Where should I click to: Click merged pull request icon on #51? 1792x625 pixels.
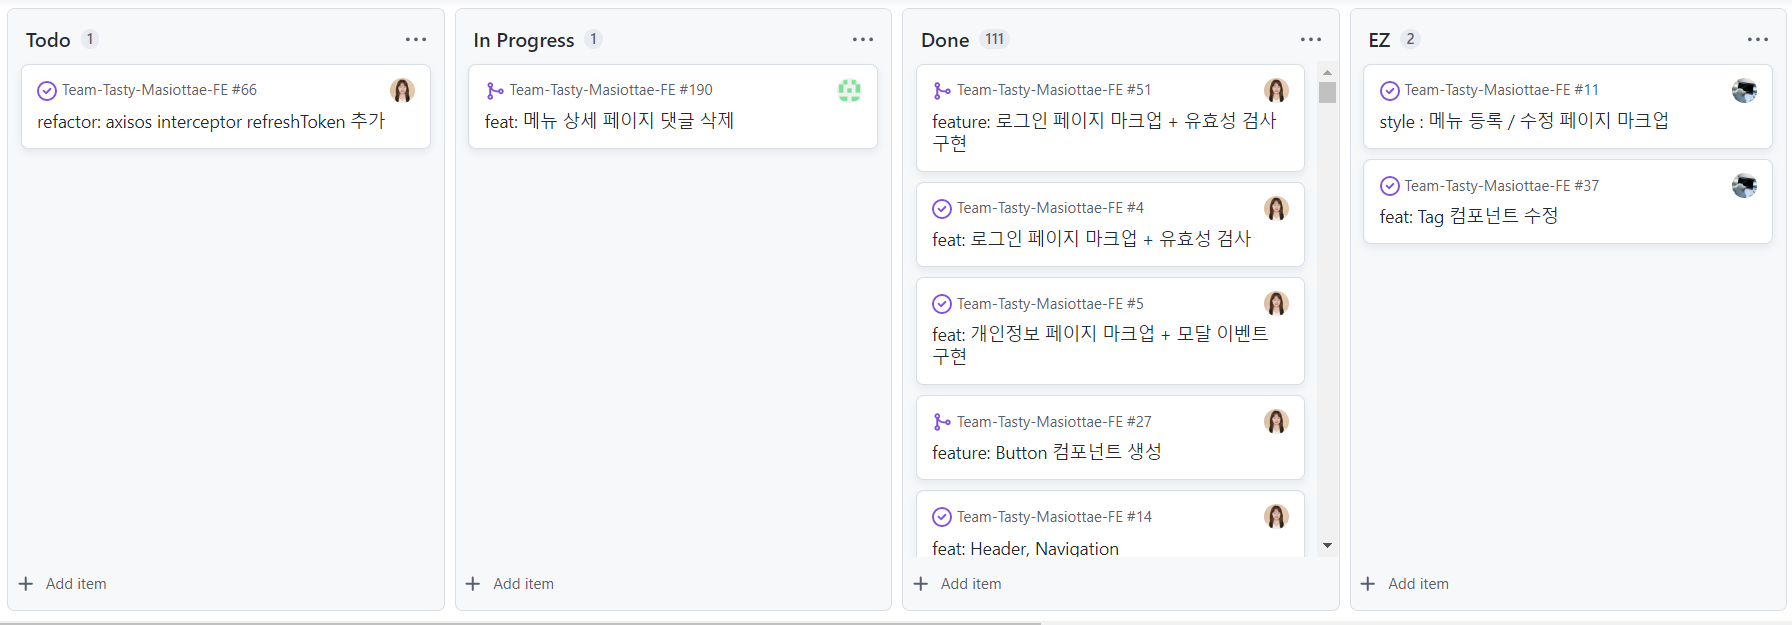(x=942, y=91)
